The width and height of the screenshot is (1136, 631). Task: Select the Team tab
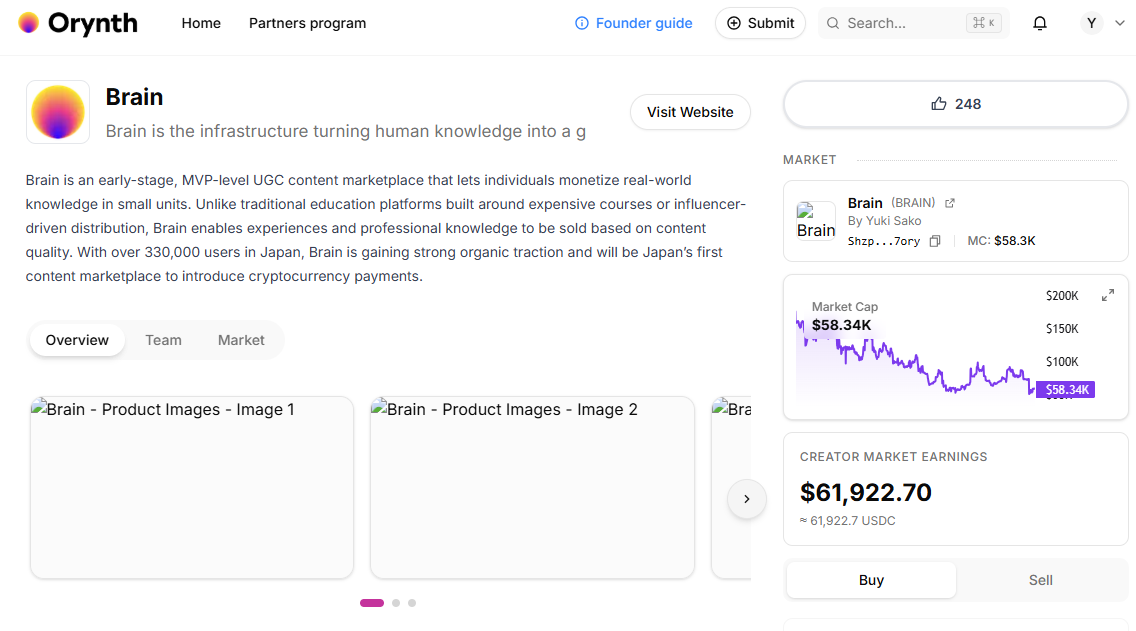click(x=163, y=340)
